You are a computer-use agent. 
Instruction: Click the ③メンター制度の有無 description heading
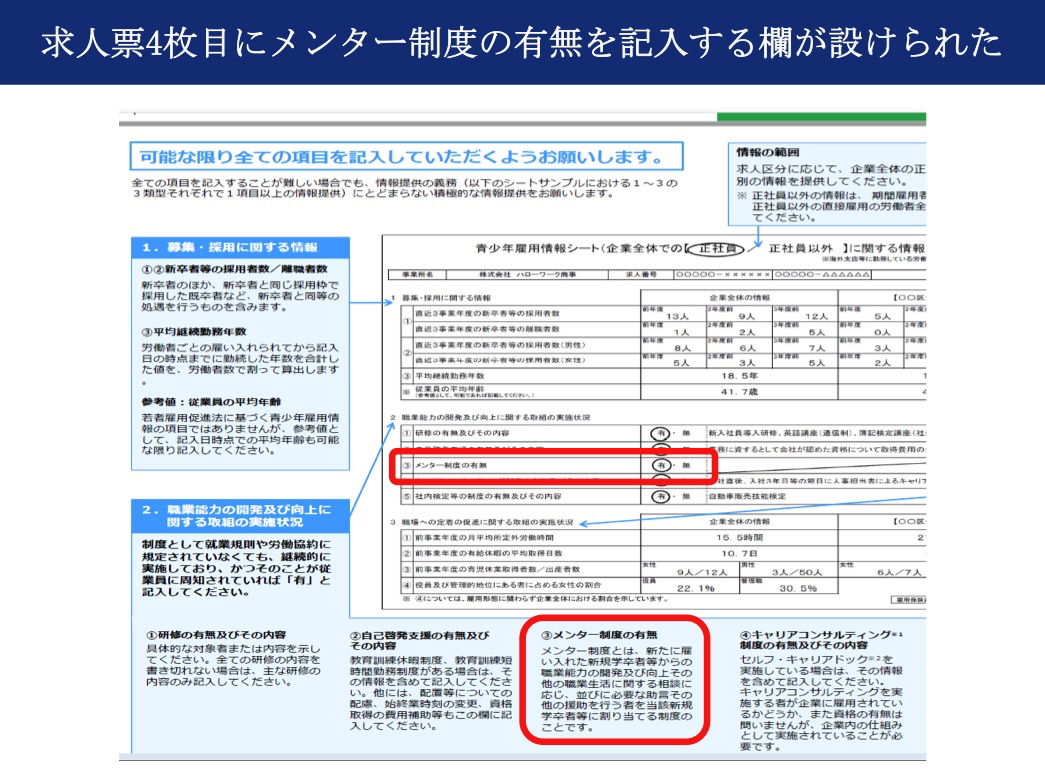(x=599, y=634)
